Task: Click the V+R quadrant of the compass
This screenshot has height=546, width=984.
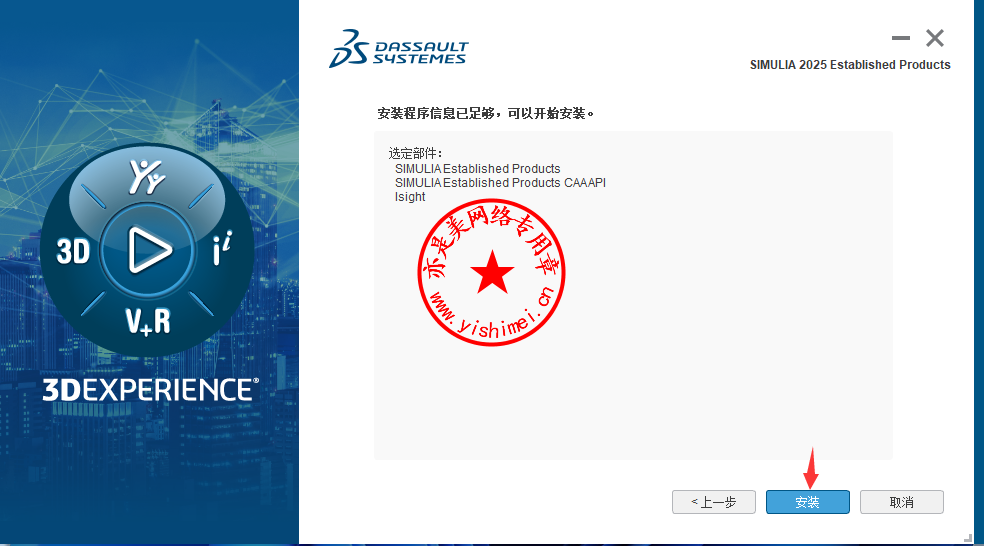Action: tap(148, 321)
